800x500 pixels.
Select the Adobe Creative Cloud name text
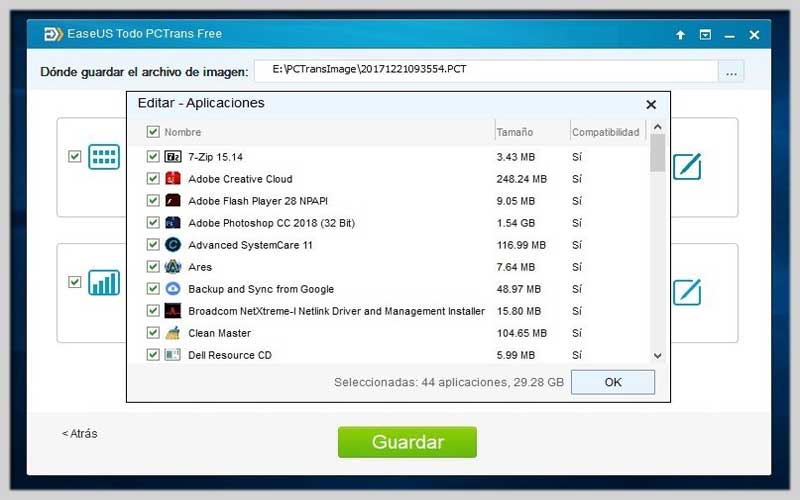pyautogui.click(x=240, y=179)
